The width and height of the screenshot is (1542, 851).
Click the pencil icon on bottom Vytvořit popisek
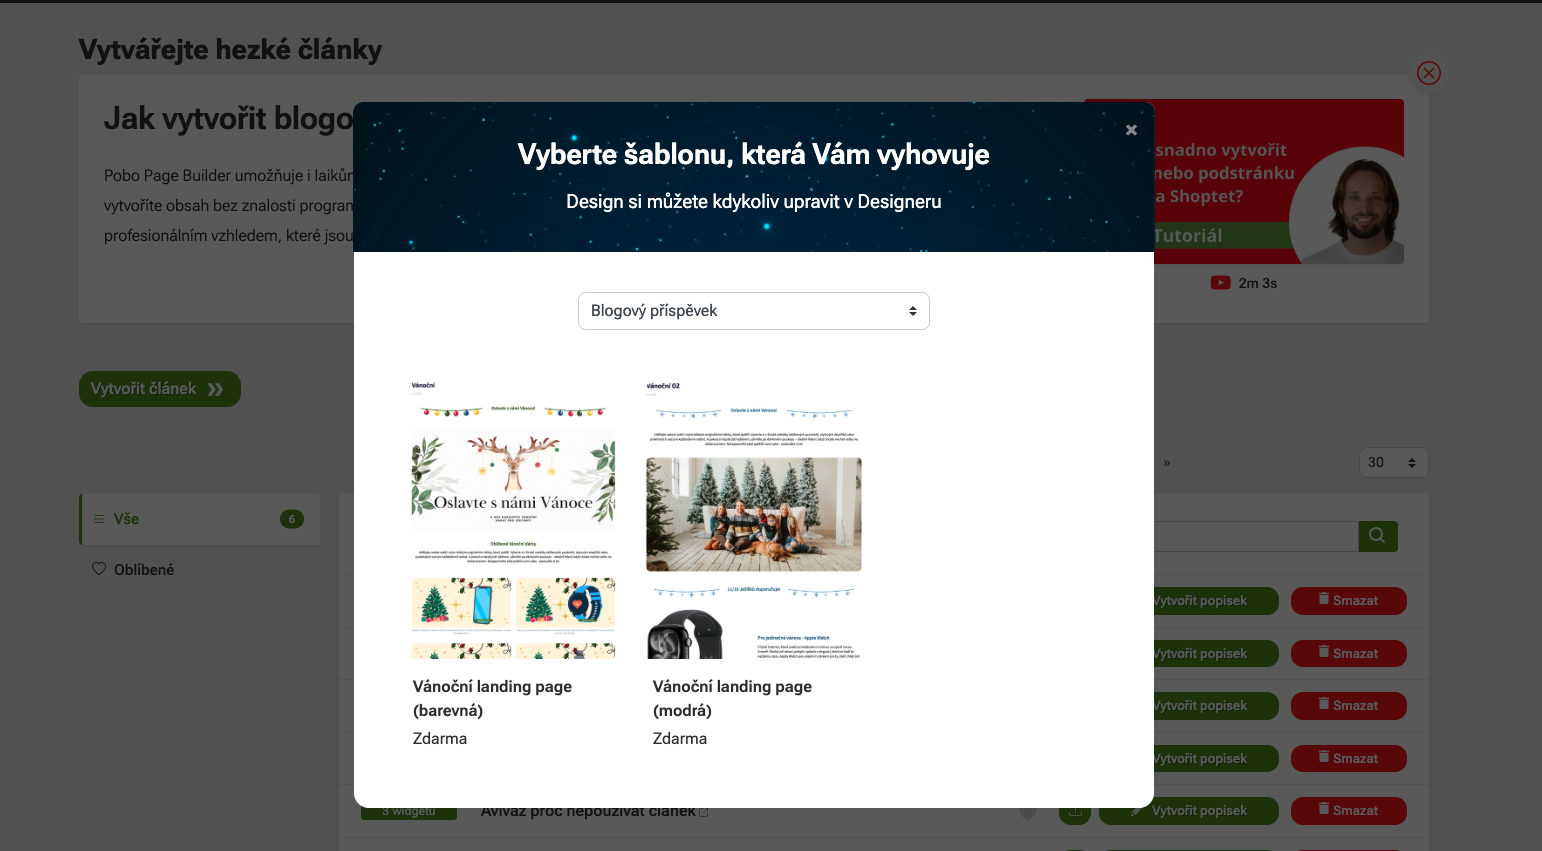1136,811
